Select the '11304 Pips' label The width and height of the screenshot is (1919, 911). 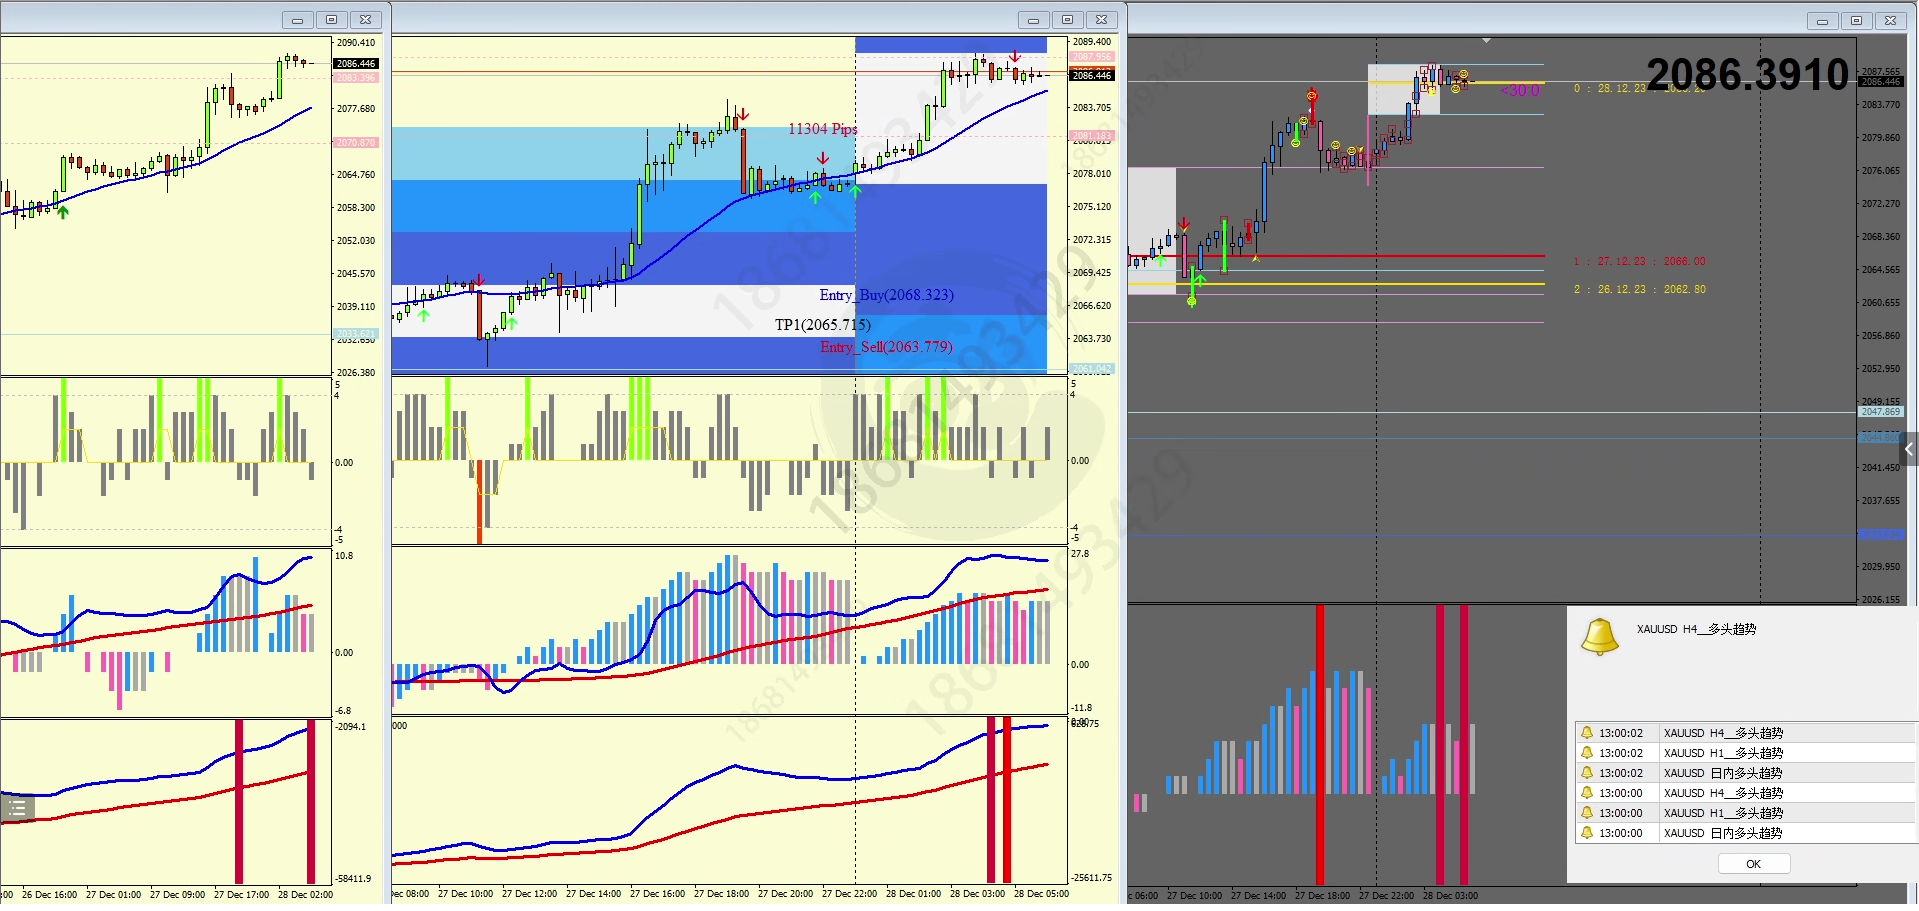tap(823, 129)
